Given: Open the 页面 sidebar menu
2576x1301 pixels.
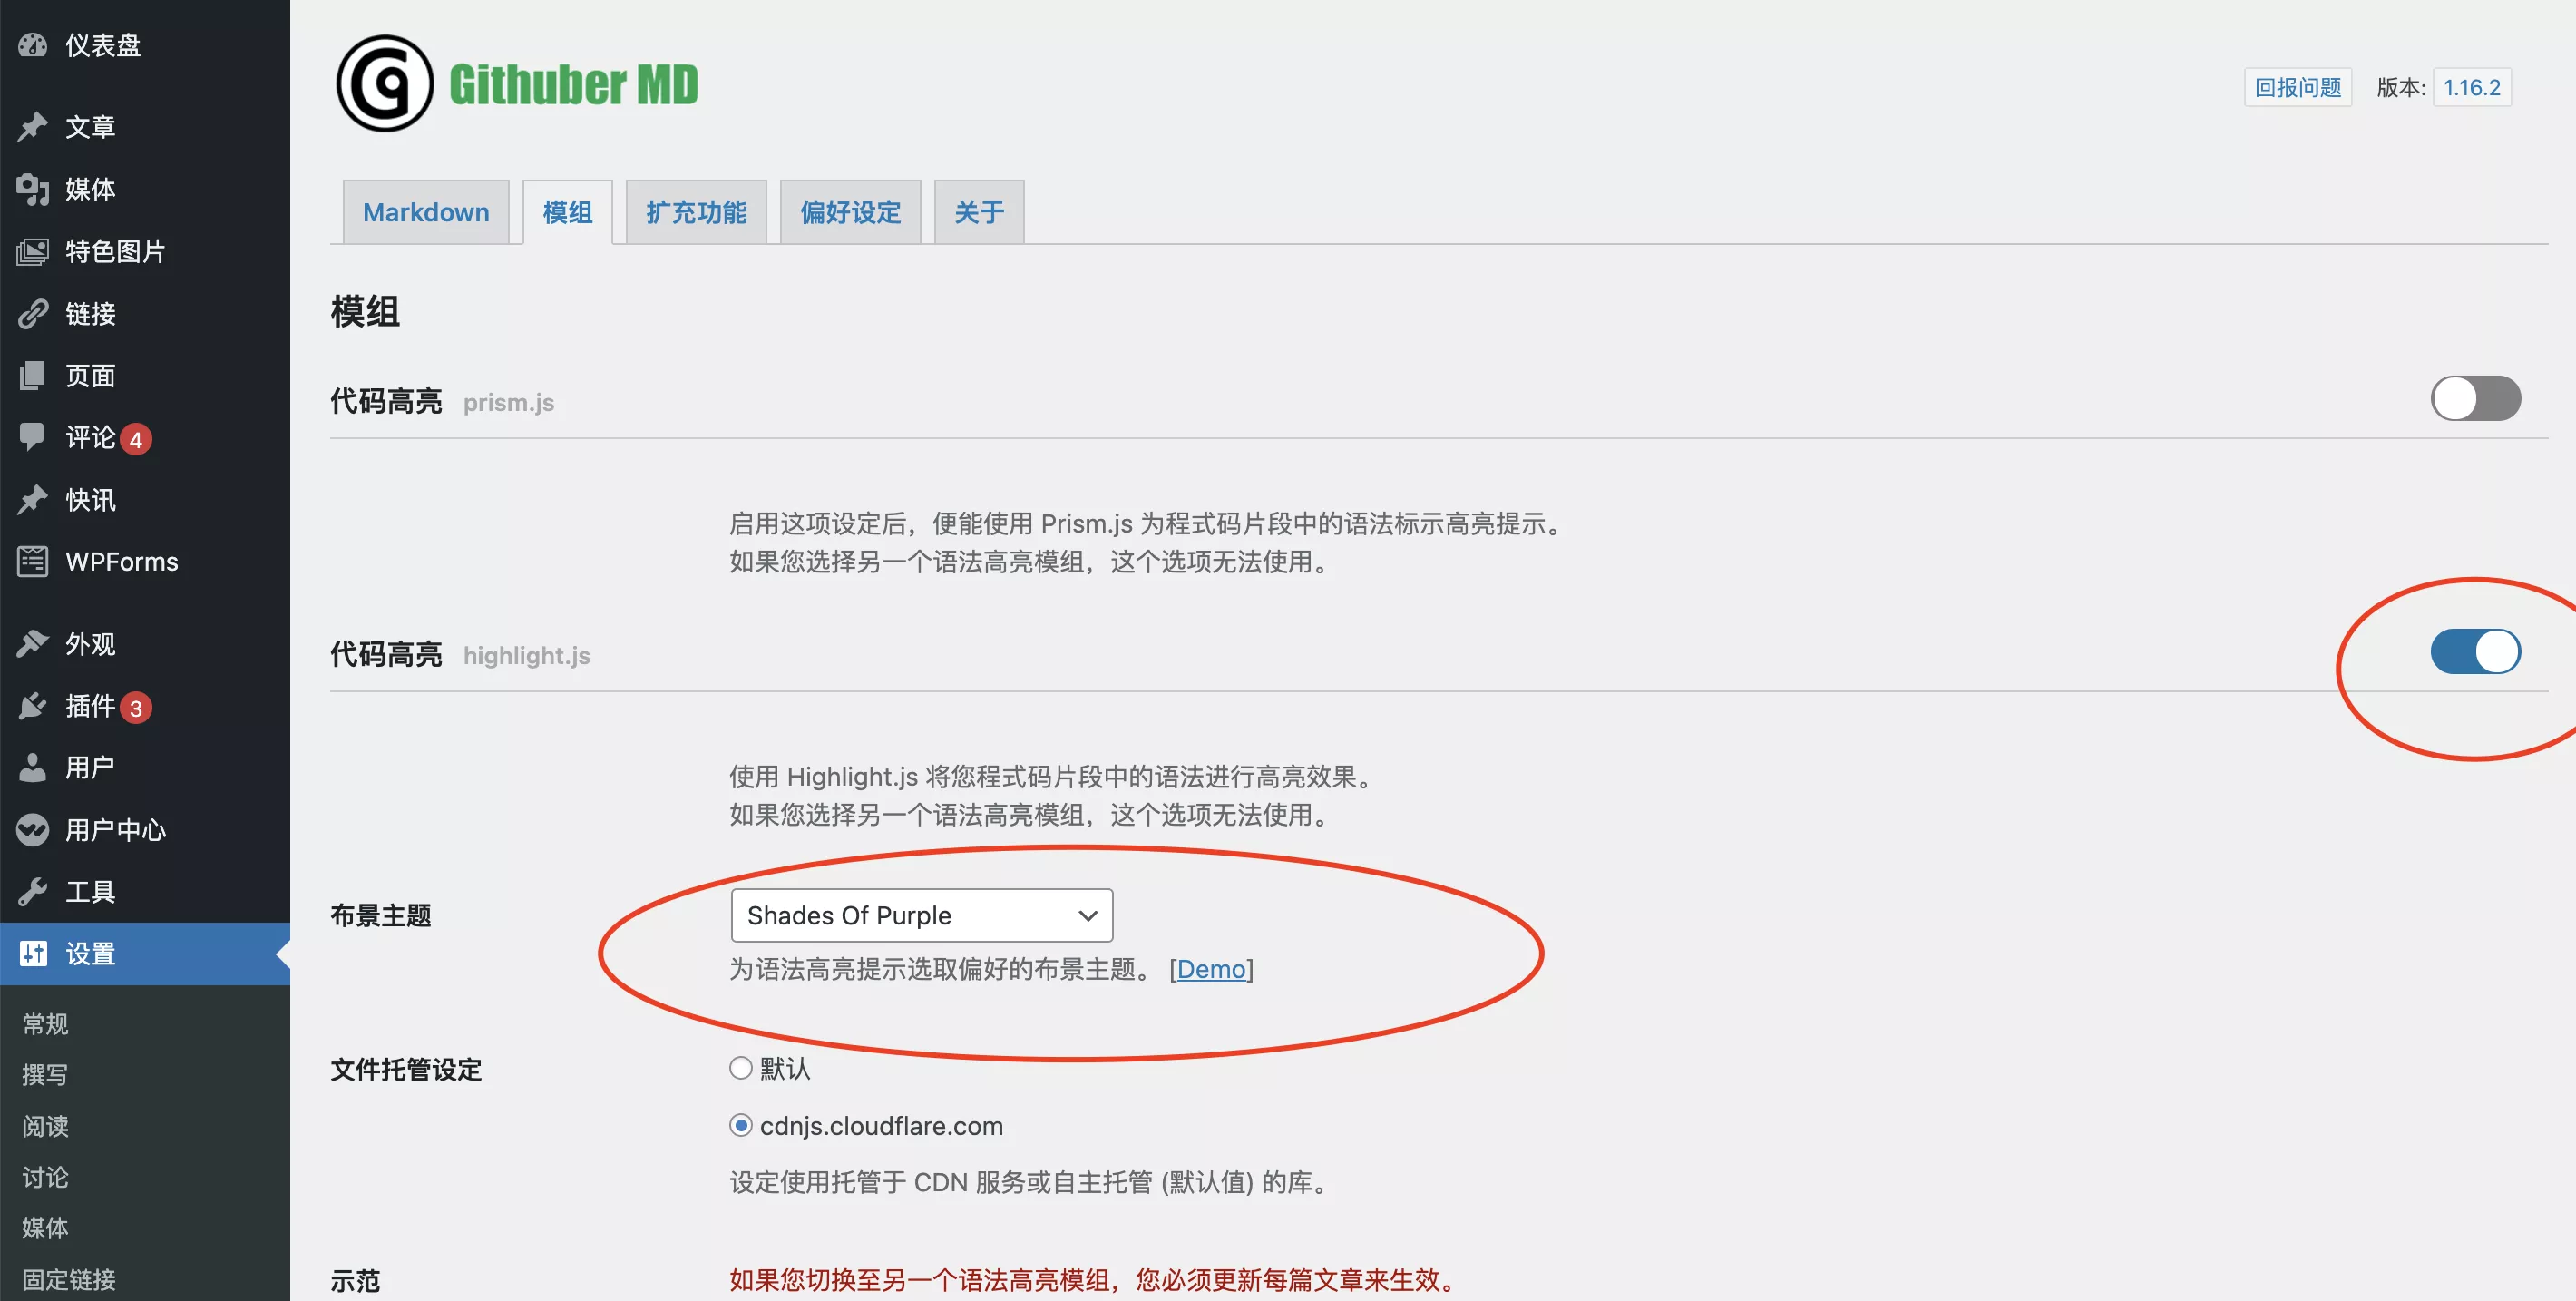Looking at the screenshot, I should (x=90, y=376).
